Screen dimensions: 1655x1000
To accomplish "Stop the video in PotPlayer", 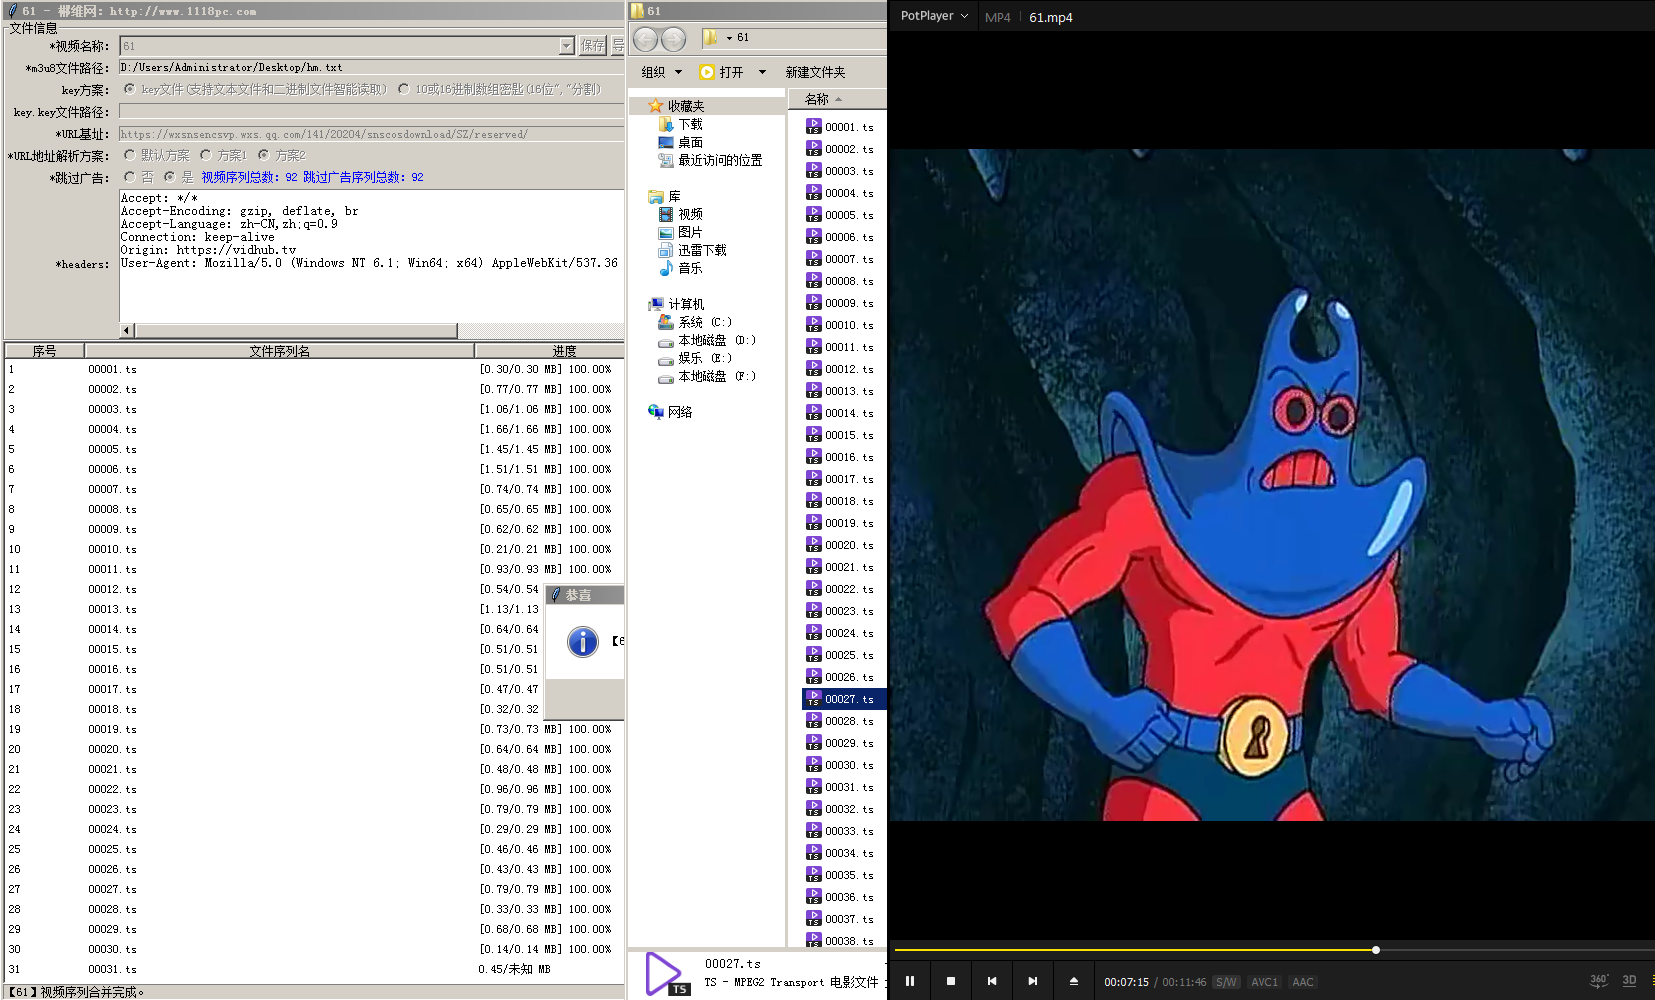I will tap(951, 981).
